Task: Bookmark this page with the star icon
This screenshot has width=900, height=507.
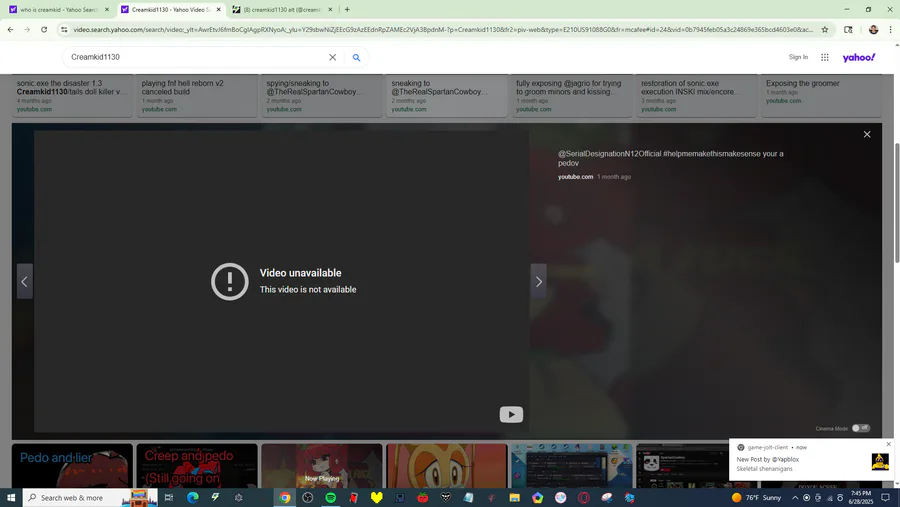Action: click(x=825, y=29)
